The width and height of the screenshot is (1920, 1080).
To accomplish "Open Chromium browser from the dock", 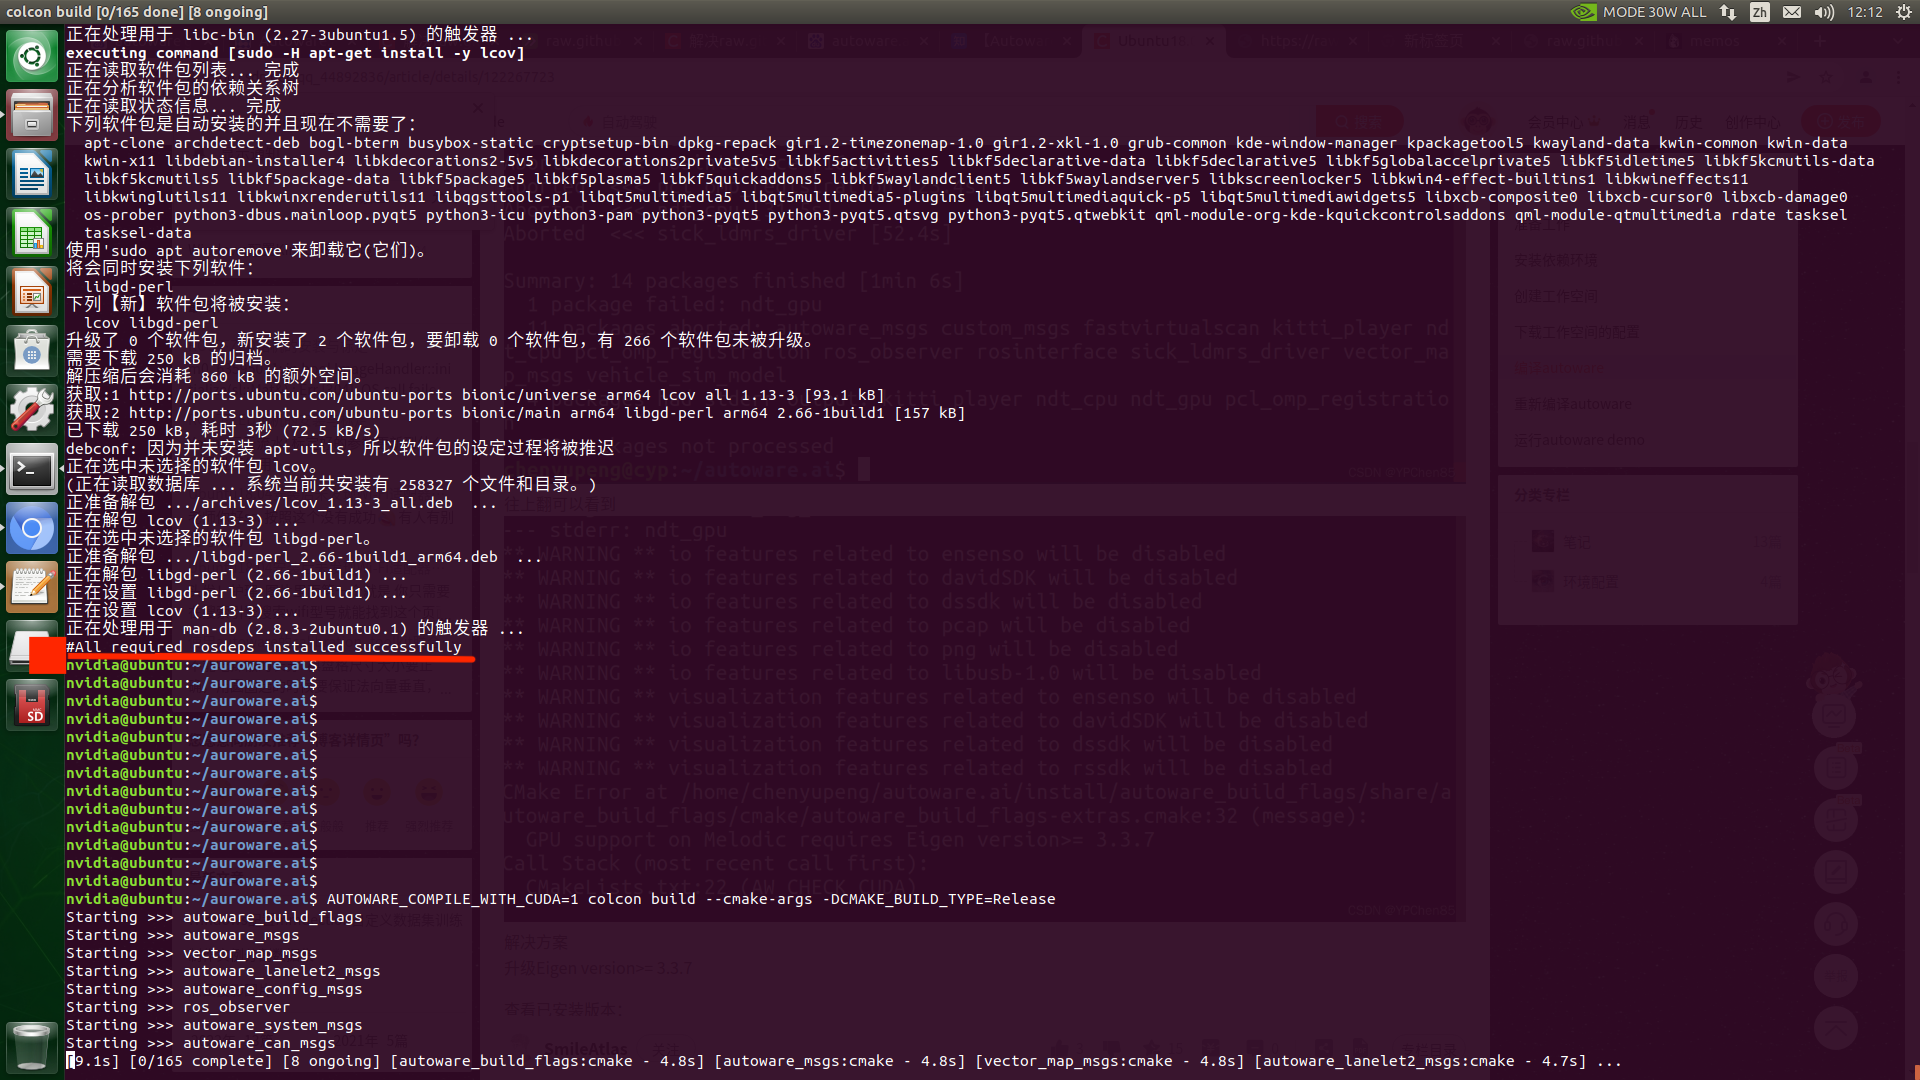I will coord(32,528).
